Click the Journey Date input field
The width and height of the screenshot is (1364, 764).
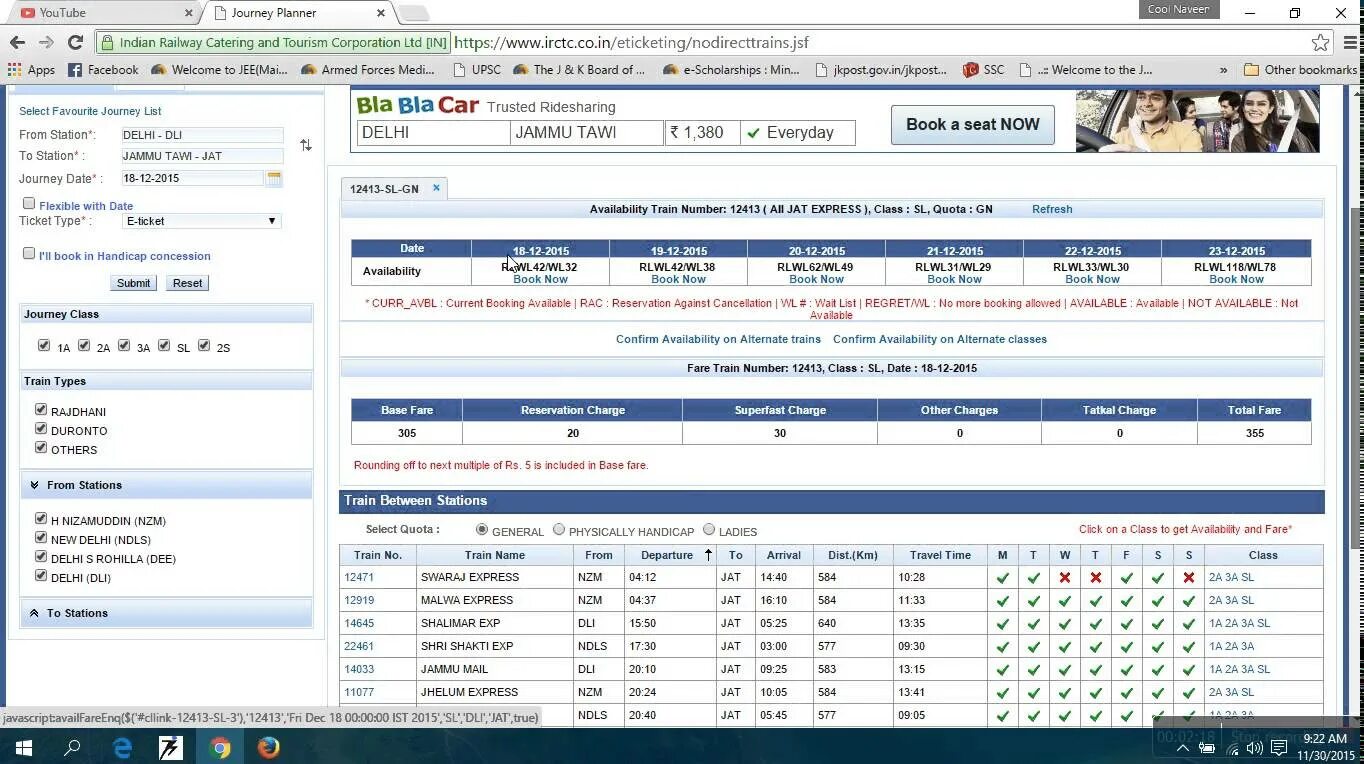tap(192, 178)
